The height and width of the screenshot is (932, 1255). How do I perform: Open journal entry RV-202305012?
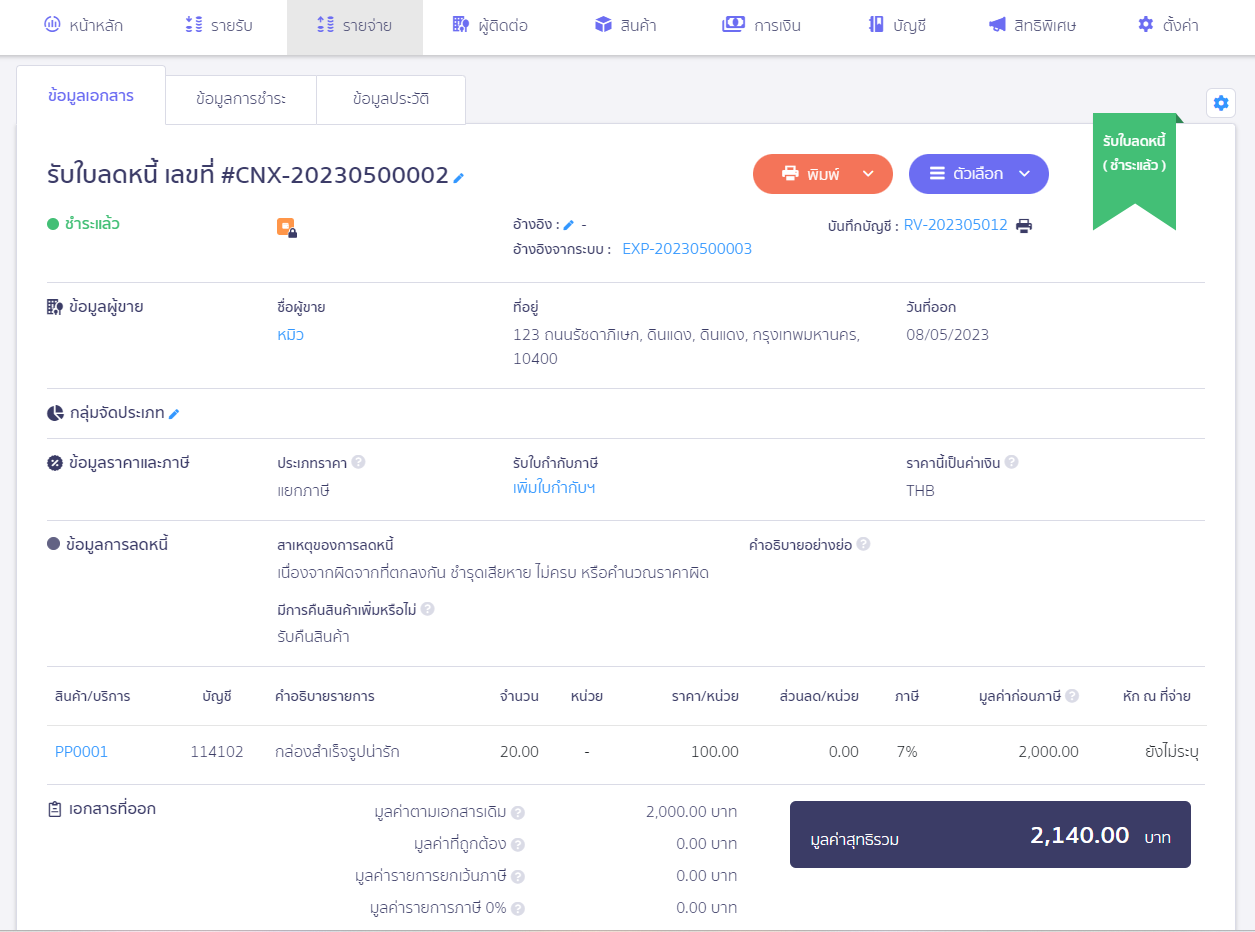956,225
